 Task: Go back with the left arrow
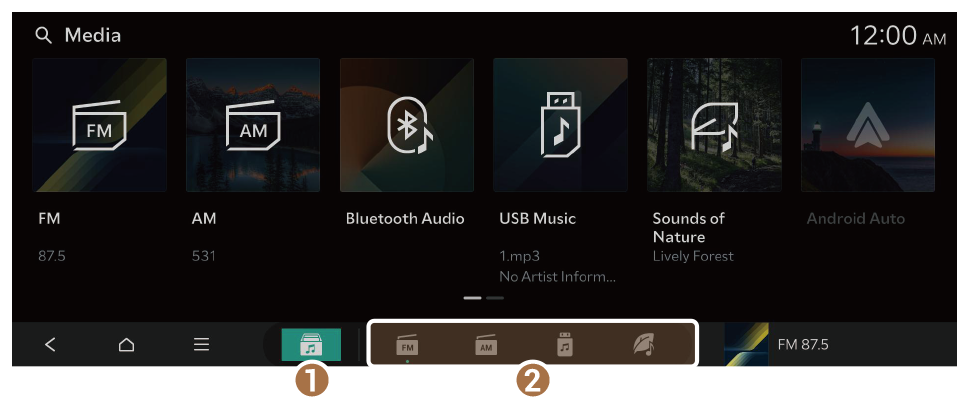pyautogui.click(x=51, y=344)
